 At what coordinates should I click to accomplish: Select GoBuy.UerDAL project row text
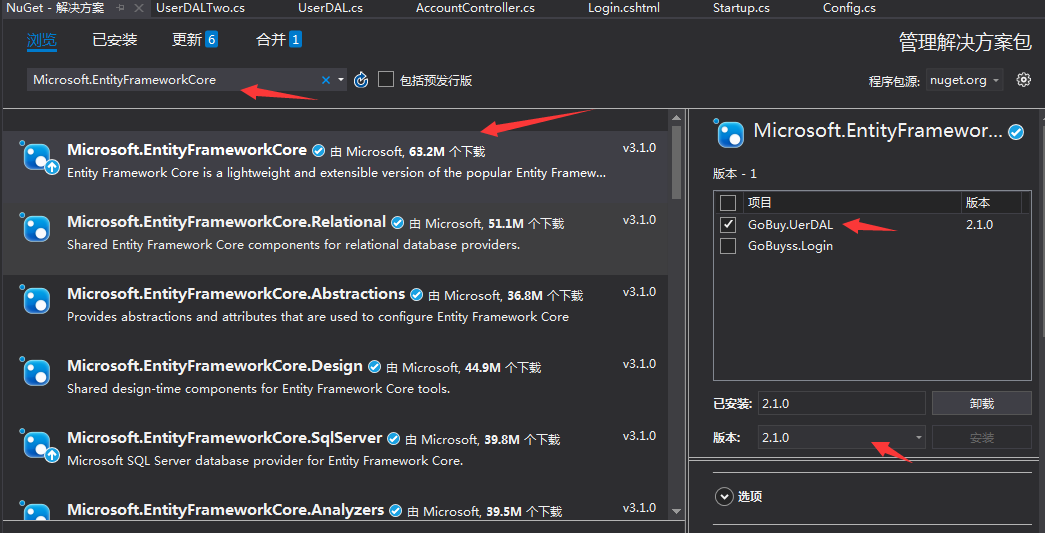pyautogui.click(x=790, y=225)
